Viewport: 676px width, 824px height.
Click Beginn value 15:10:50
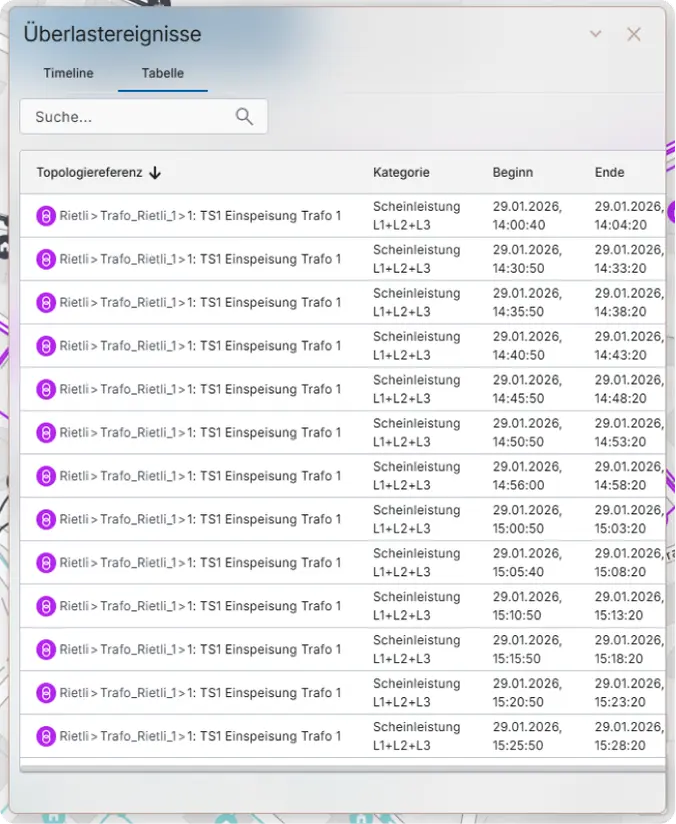527,606
